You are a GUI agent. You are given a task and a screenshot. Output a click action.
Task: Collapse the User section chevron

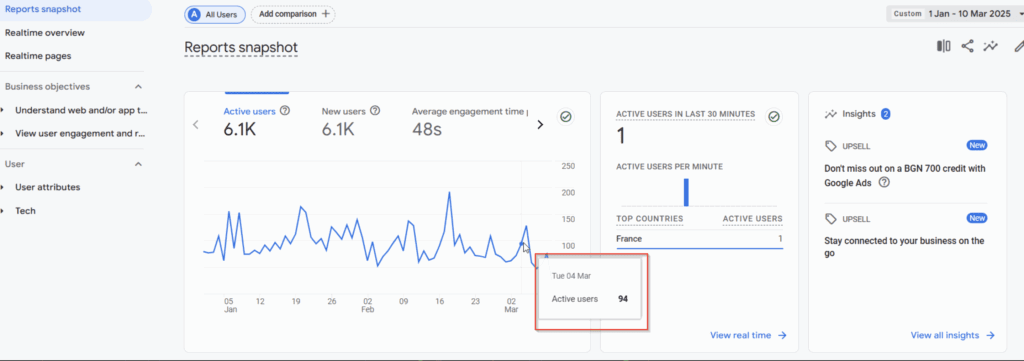138,164
